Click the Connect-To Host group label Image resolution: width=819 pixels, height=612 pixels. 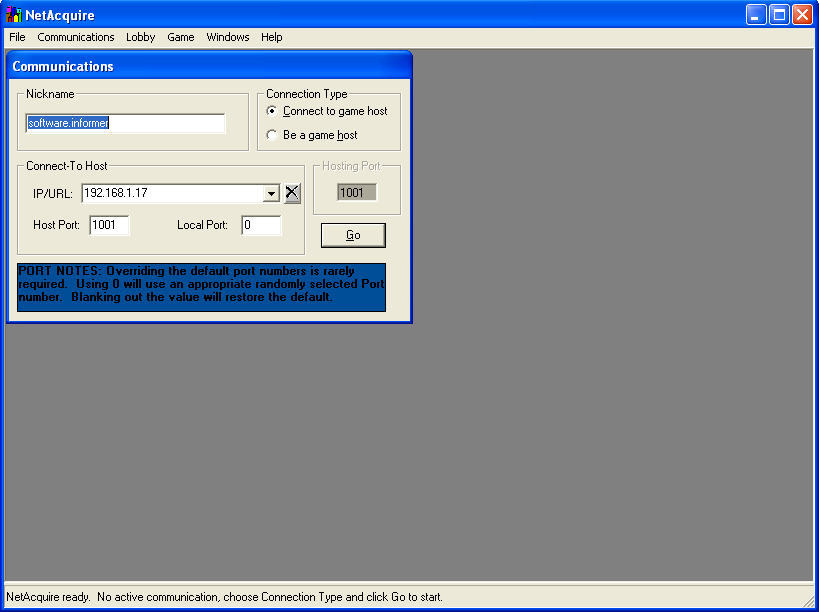[67, 166]
